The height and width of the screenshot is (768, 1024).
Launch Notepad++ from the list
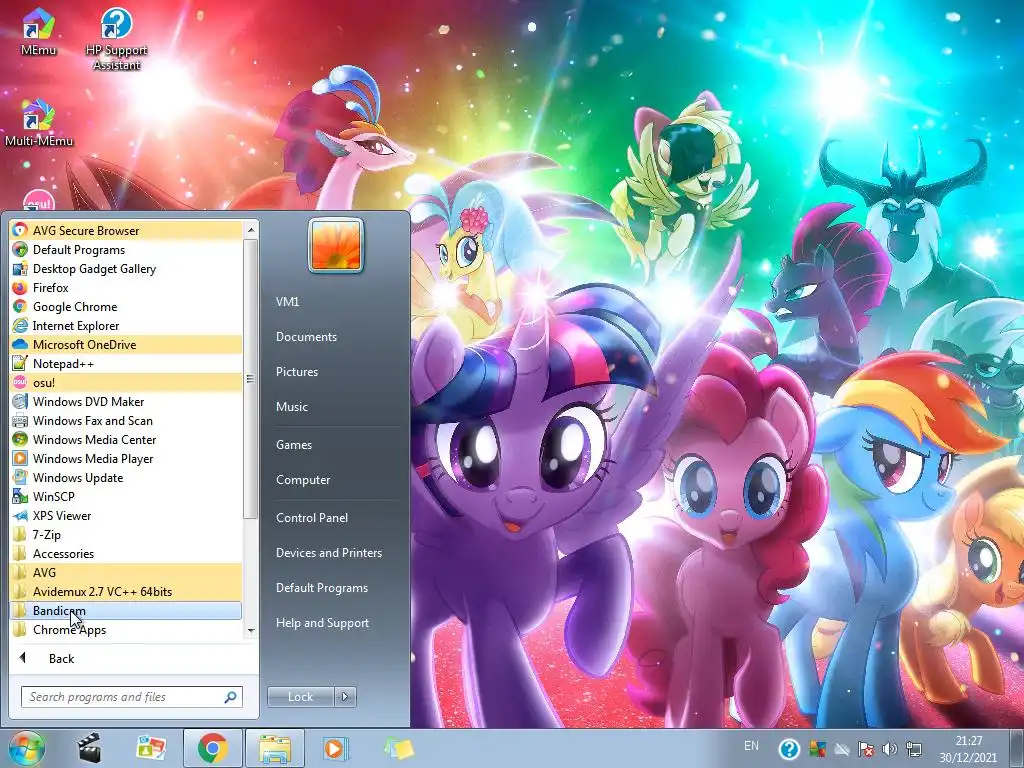point(126,363)
